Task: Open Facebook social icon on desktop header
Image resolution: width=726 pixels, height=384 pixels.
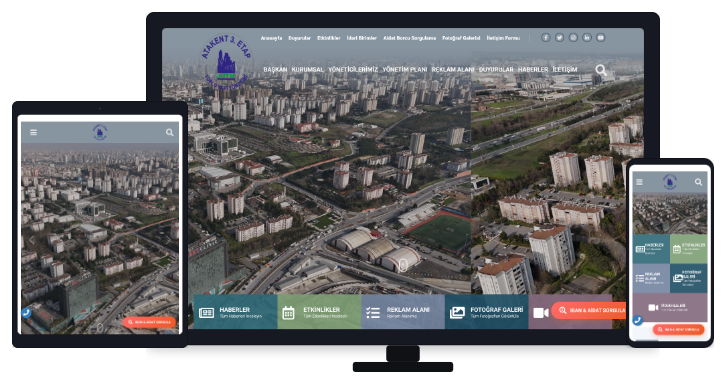Action: 545,38
